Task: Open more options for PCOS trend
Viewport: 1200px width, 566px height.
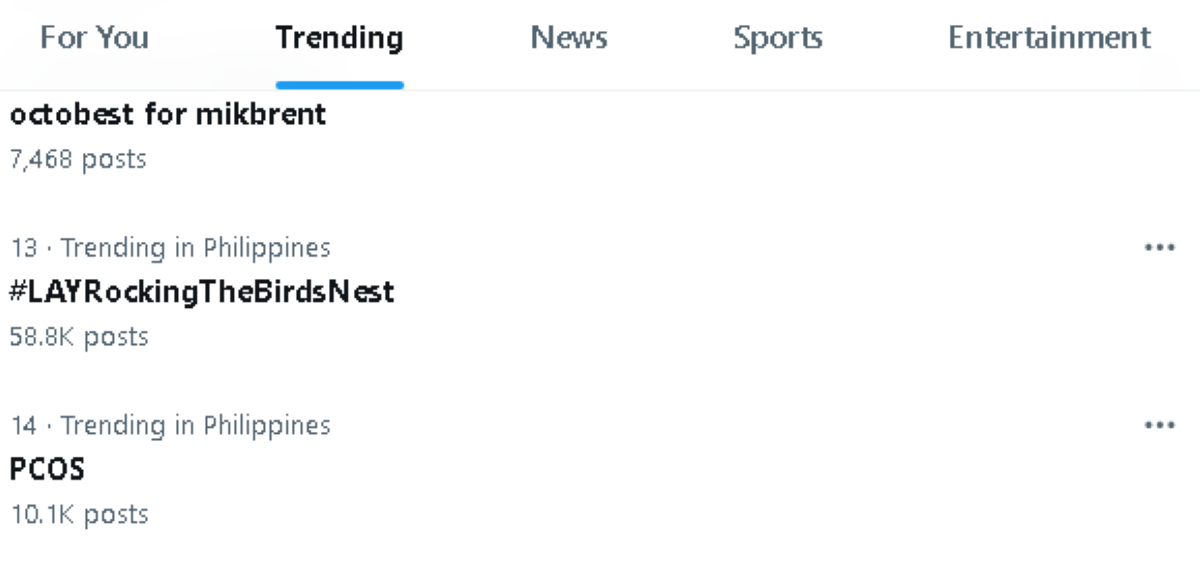Action: (1158, 425)
